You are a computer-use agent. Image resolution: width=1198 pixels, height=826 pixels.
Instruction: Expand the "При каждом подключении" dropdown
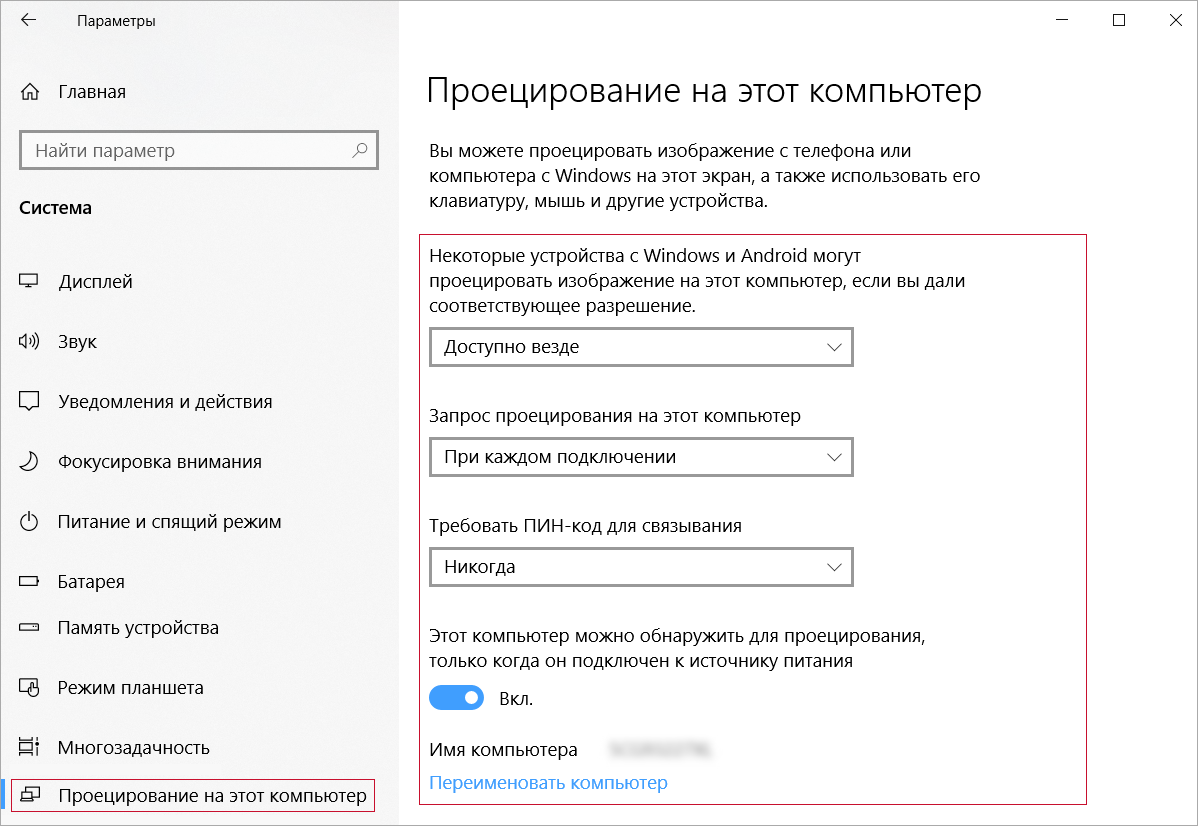click(x=641, y=457)
